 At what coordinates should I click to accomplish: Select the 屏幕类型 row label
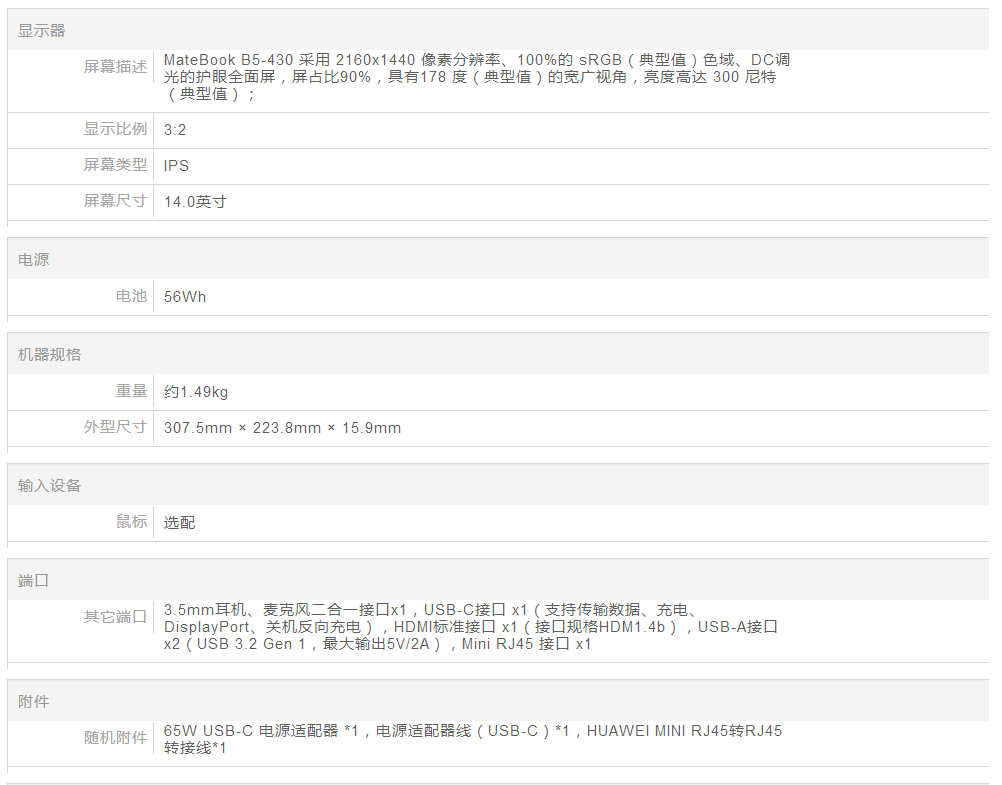click(x=115, y=165)
